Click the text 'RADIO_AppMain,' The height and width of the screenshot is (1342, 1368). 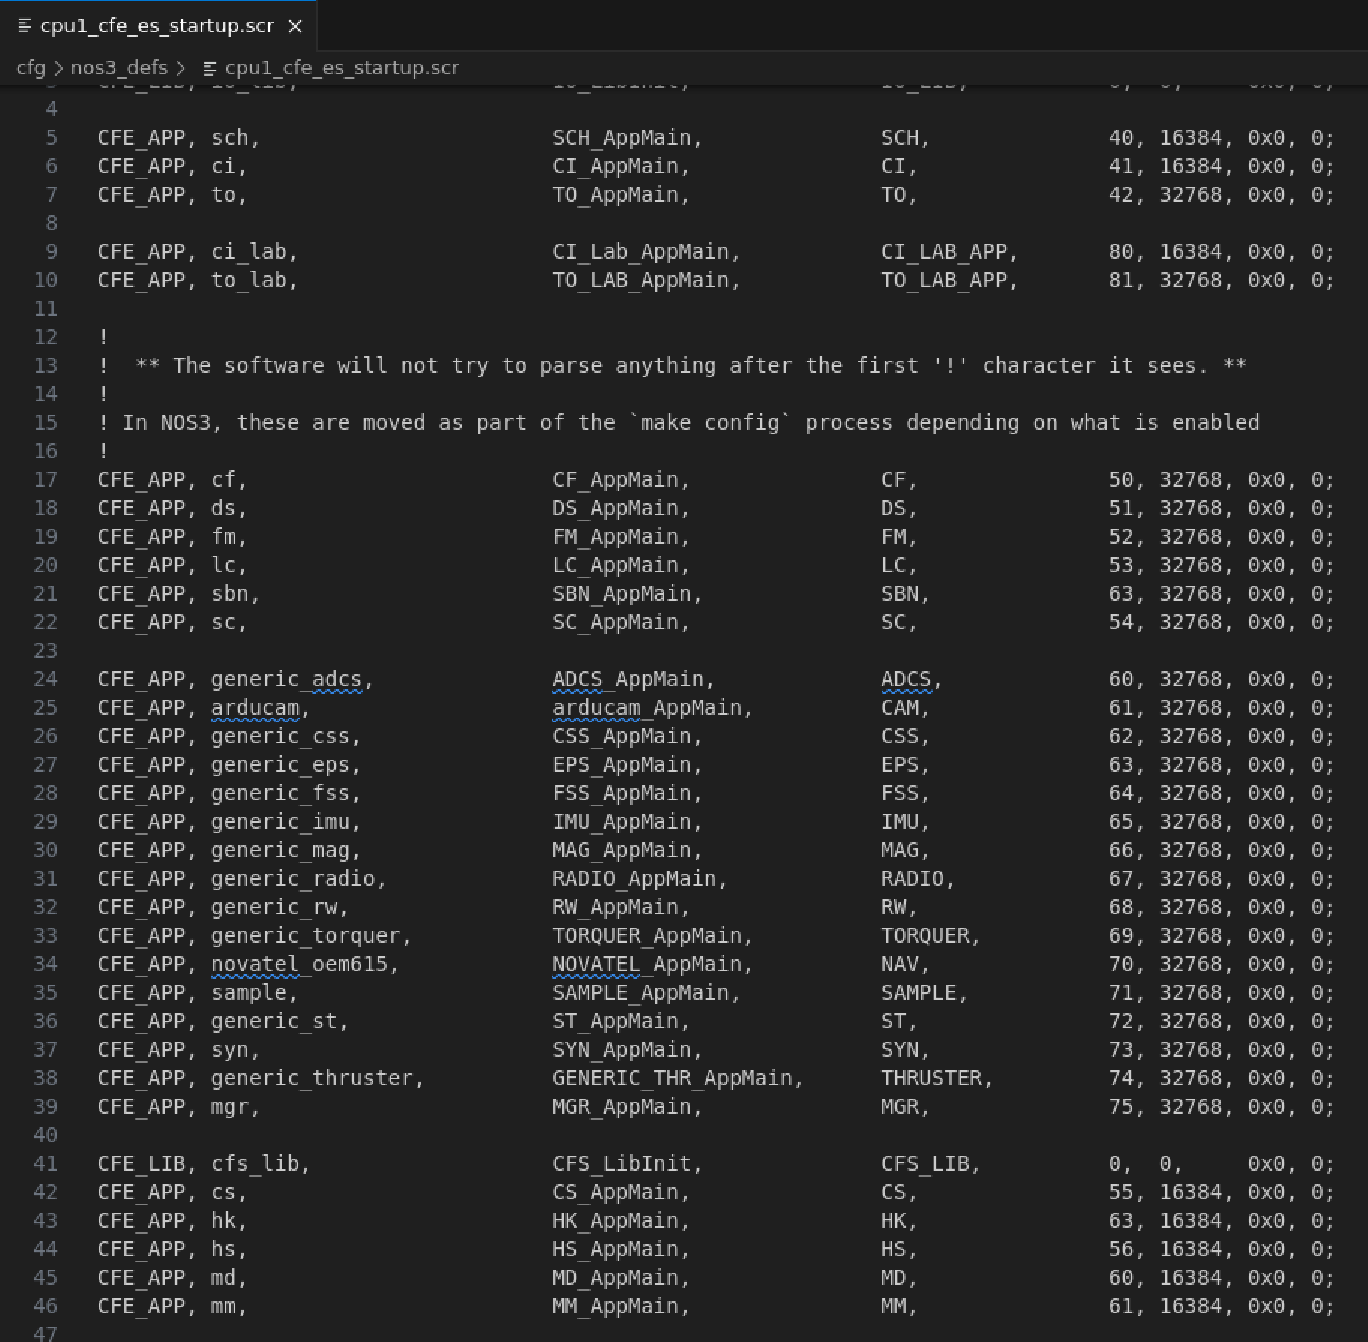coord(640,879)
